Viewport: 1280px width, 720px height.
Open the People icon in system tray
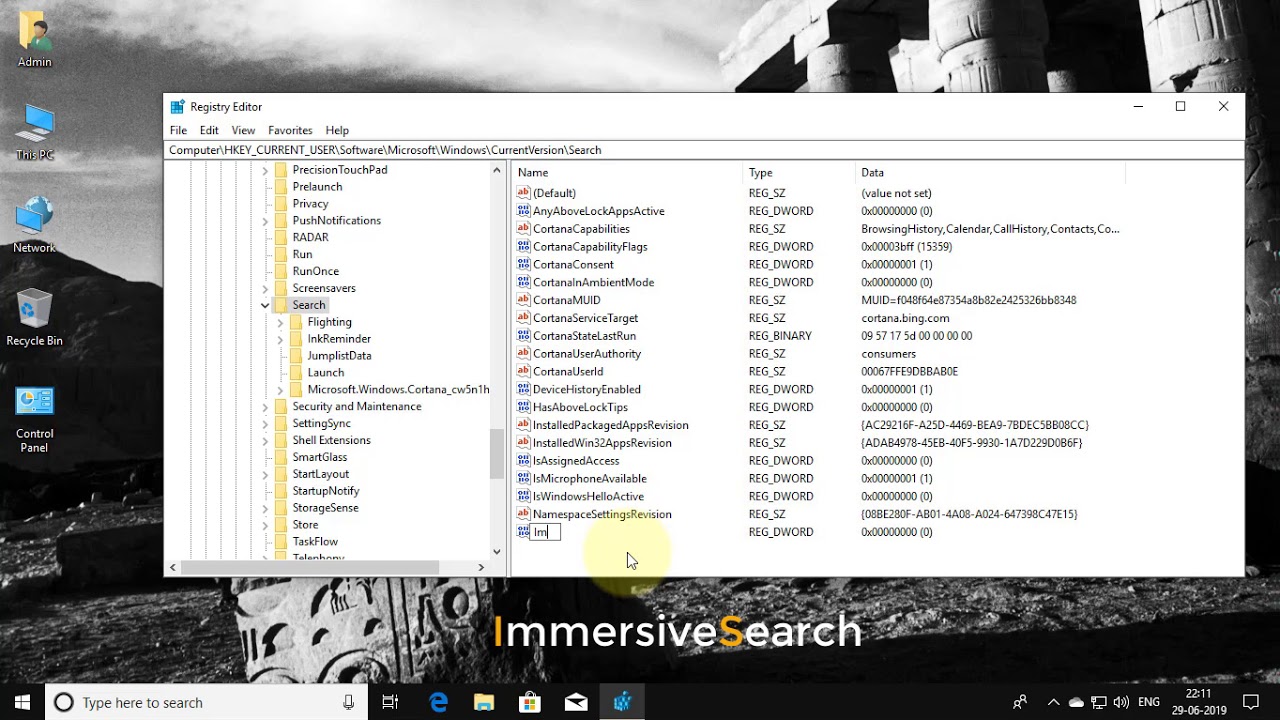click(x=1020, y=702)
